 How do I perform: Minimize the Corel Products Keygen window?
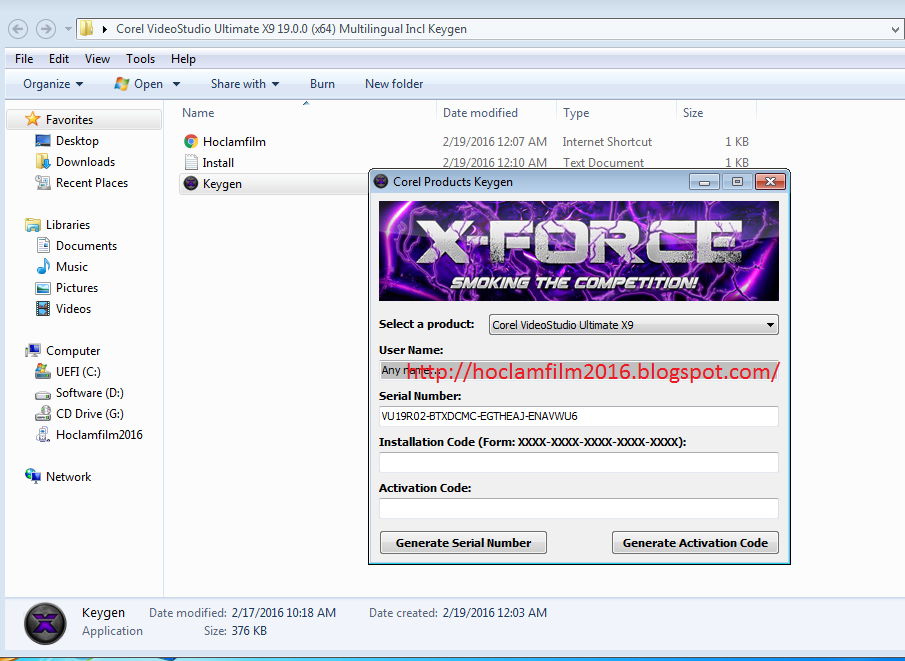(x=704, y=182)
